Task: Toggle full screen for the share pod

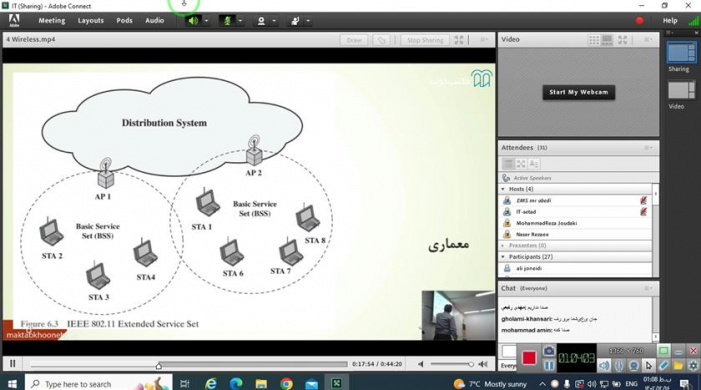Action: [x=459, y=40]
